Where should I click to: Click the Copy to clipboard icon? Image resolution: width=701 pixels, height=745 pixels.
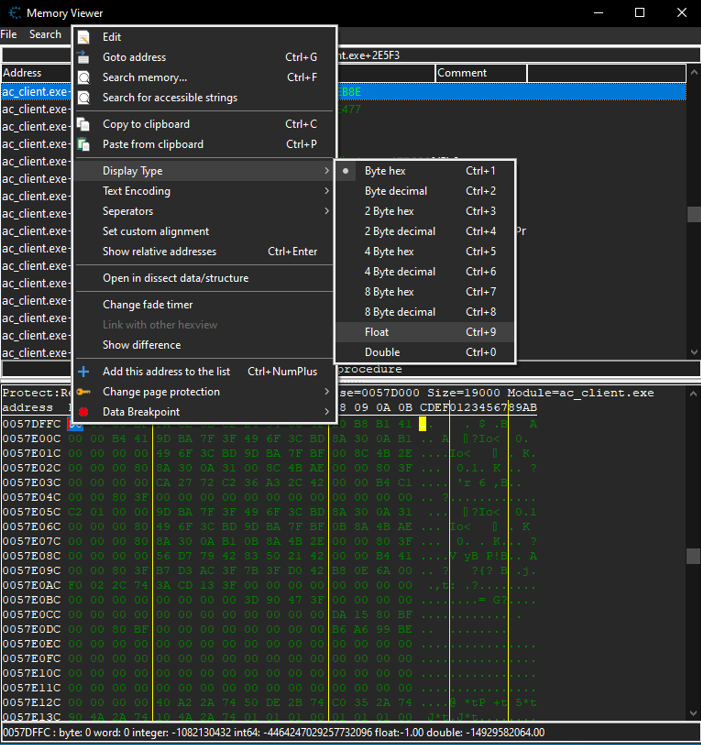point(84,124)
